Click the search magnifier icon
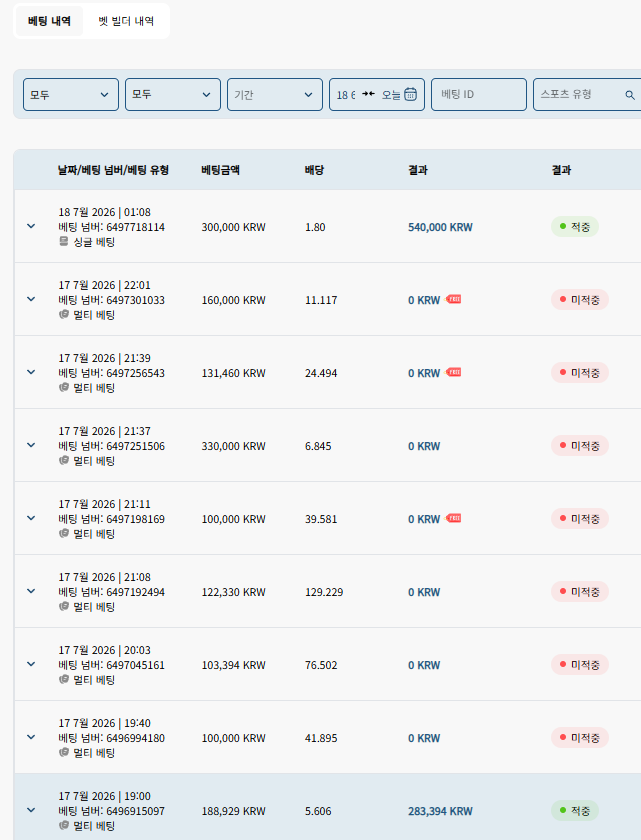641x840 pixels. [x=630, y=95]
